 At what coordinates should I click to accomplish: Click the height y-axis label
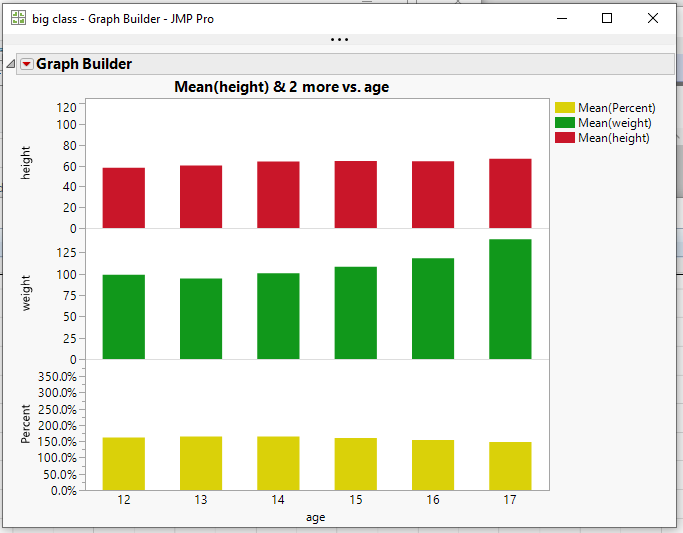[26, 162]
